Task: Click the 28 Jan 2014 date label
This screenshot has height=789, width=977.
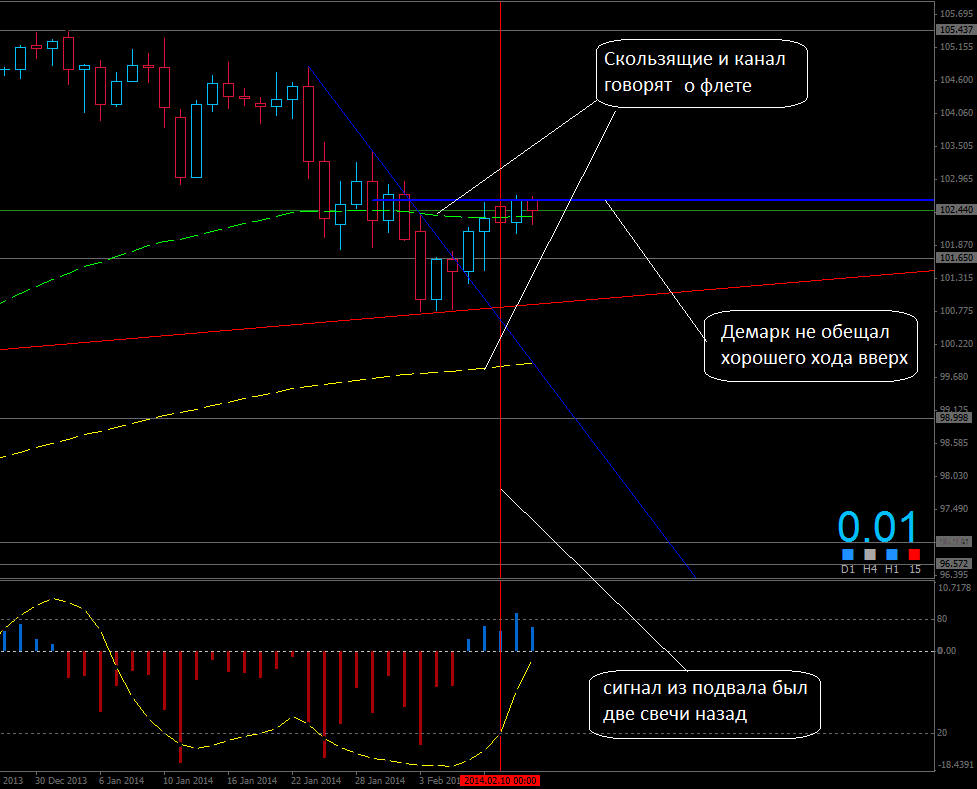Action: (x=380, y=780)
